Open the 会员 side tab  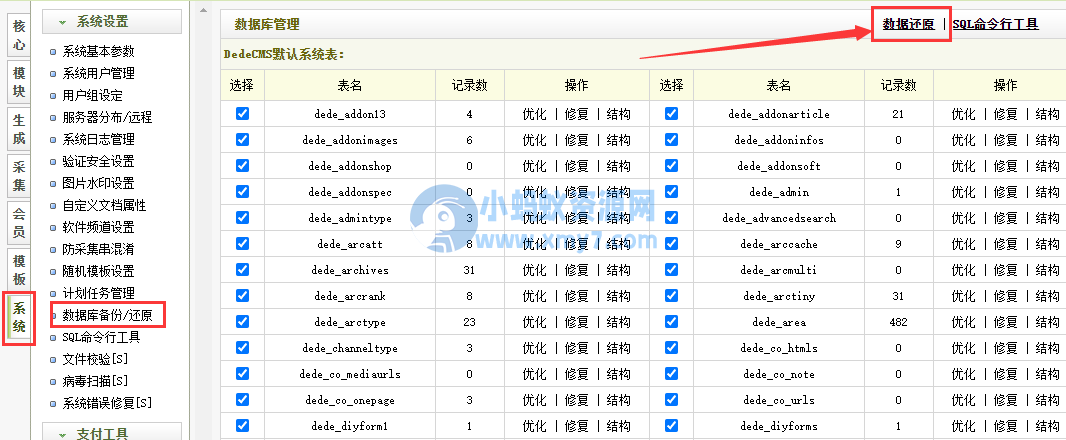(19, 222)
